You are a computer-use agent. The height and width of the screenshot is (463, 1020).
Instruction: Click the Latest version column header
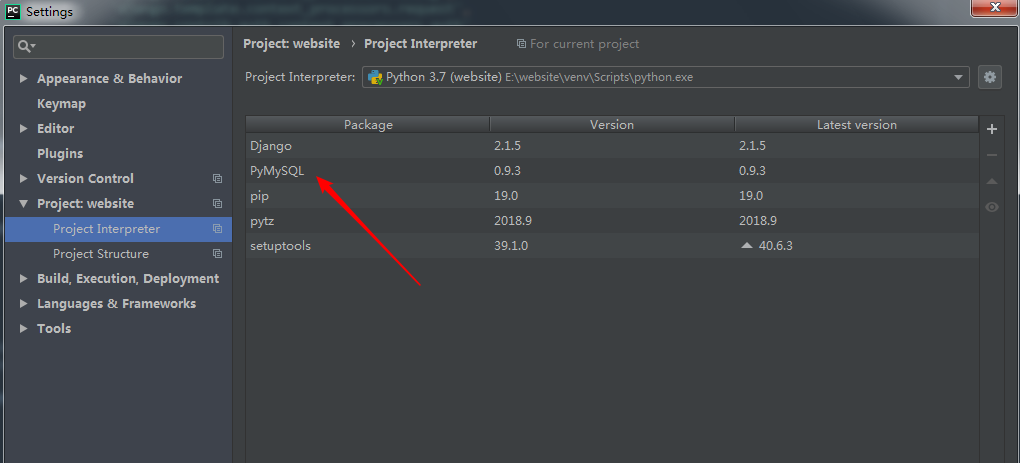point(857,125)
